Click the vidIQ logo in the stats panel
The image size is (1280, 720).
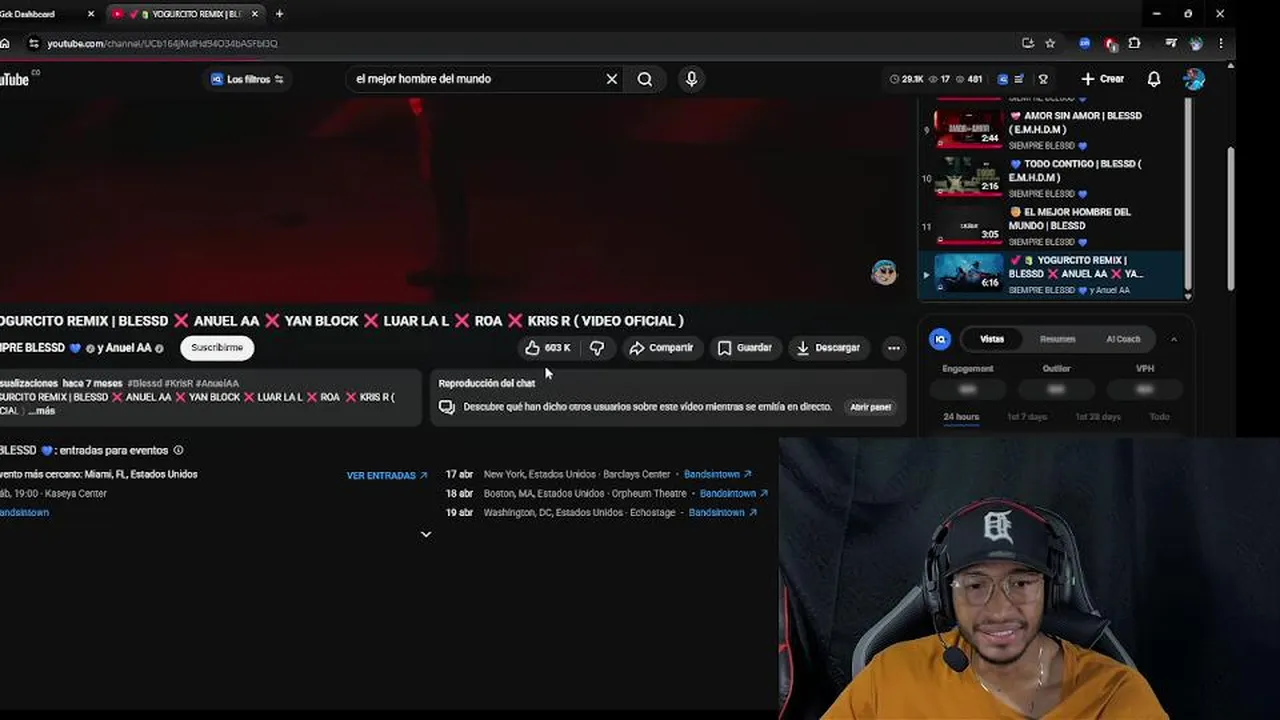tap(940, 339)
